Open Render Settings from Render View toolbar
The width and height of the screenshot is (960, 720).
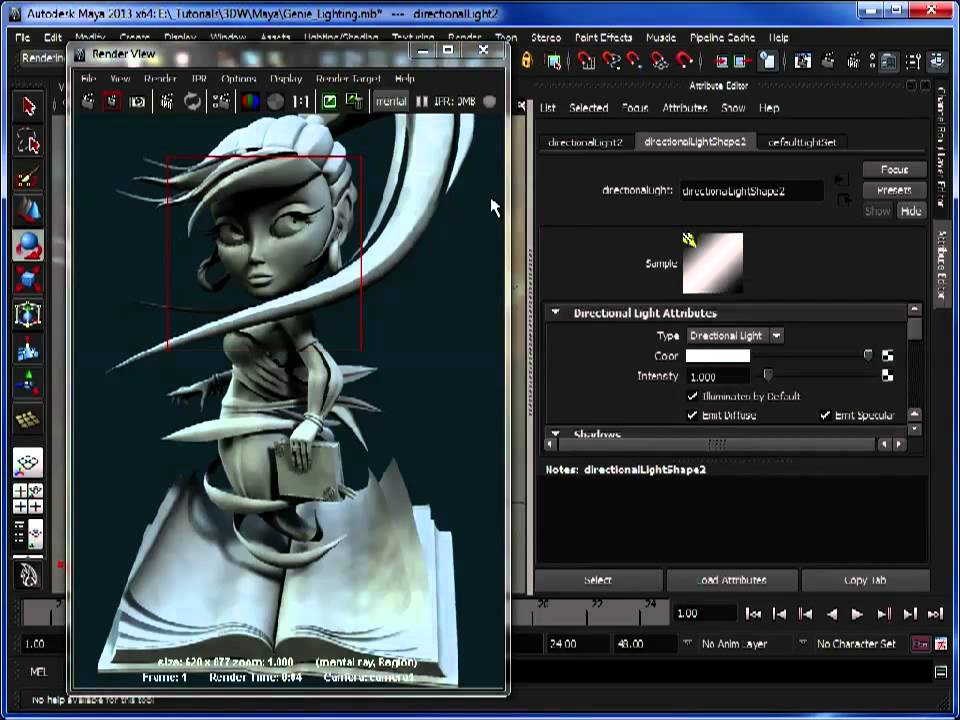coord(221,102)
